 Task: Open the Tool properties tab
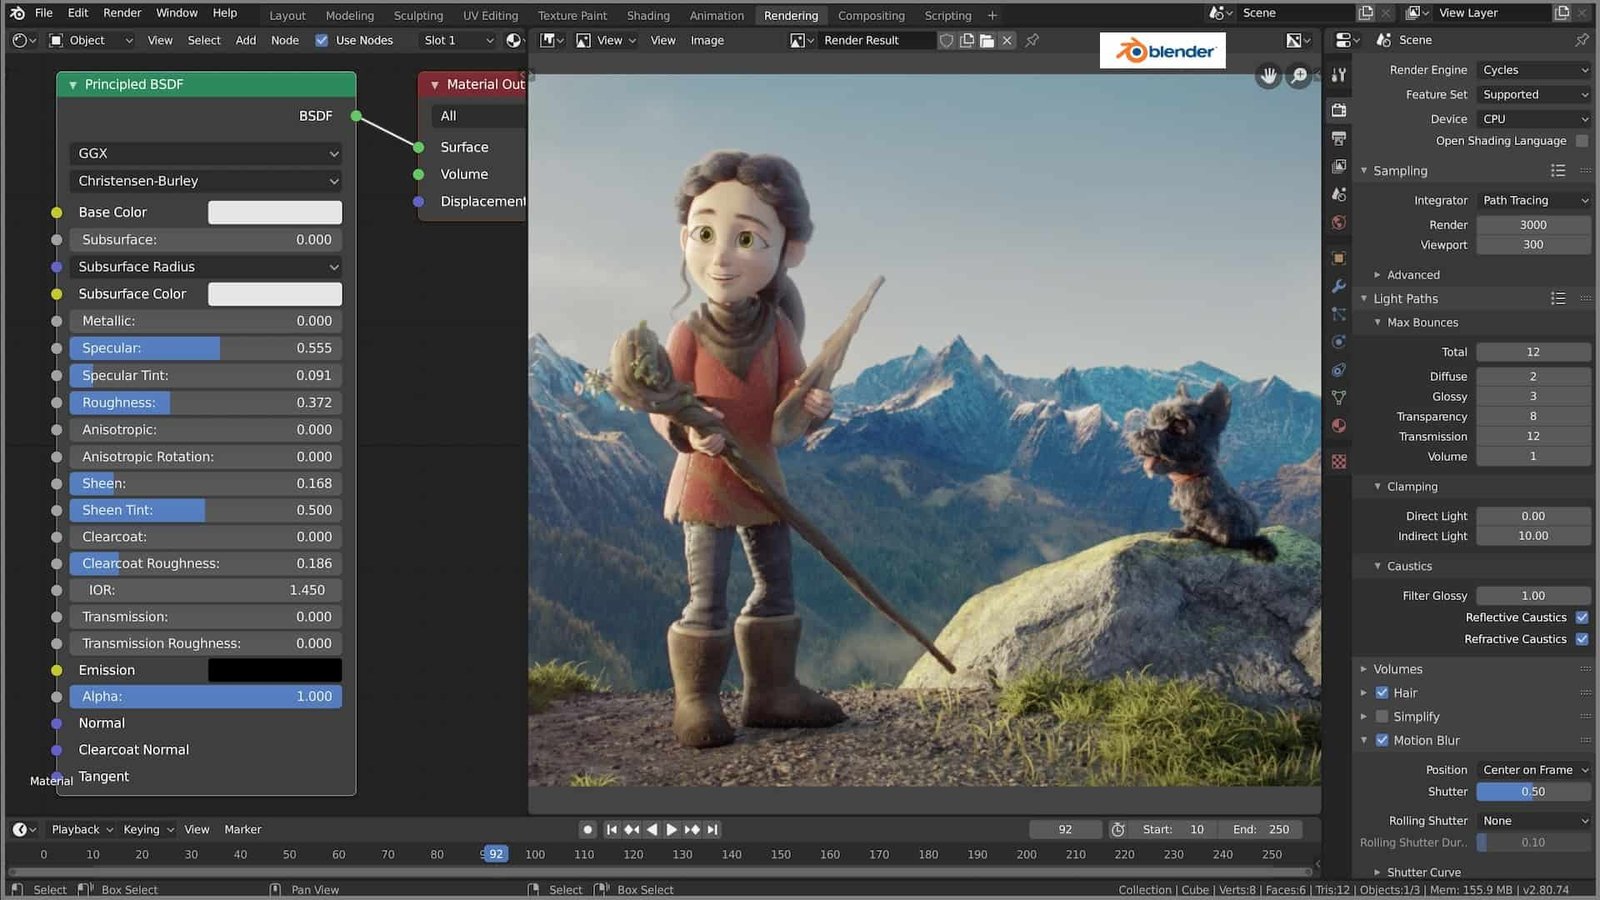1339,75
